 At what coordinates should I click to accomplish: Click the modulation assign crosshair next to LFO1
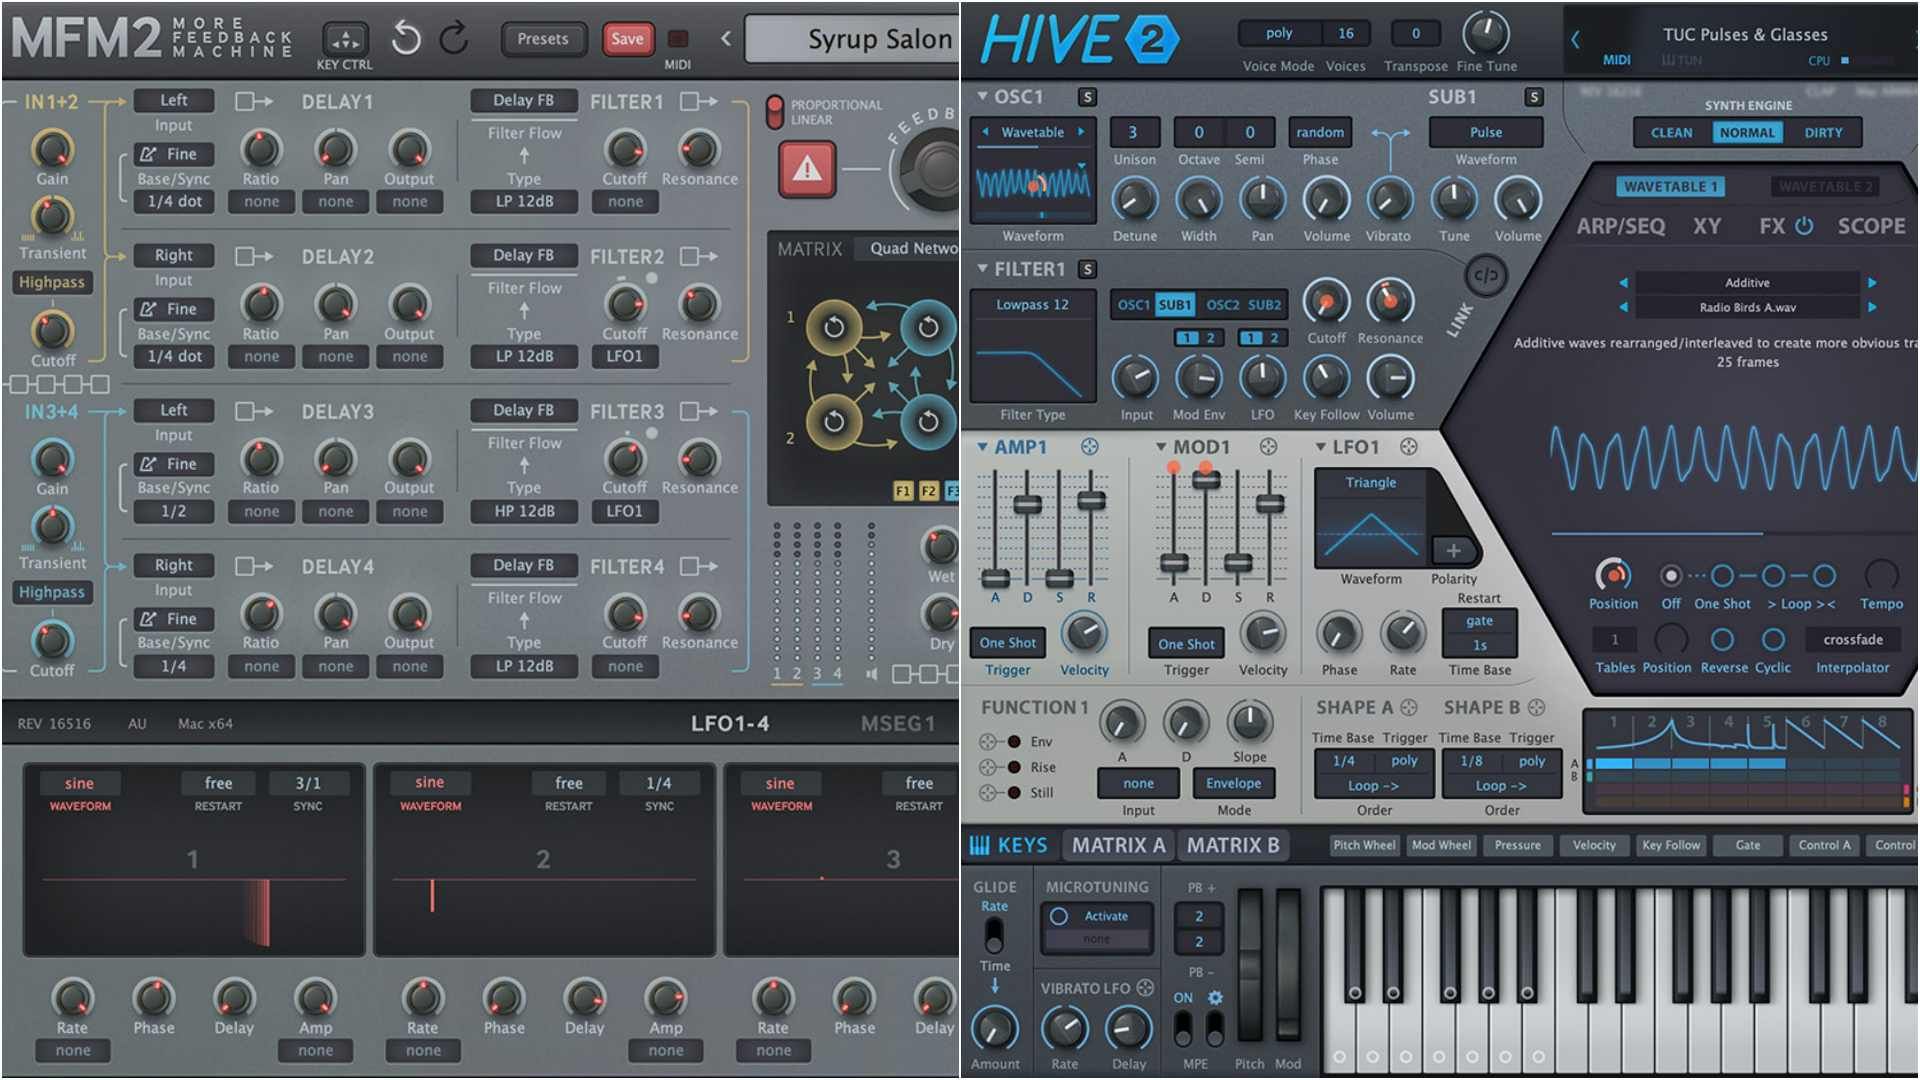point(1409,447)
